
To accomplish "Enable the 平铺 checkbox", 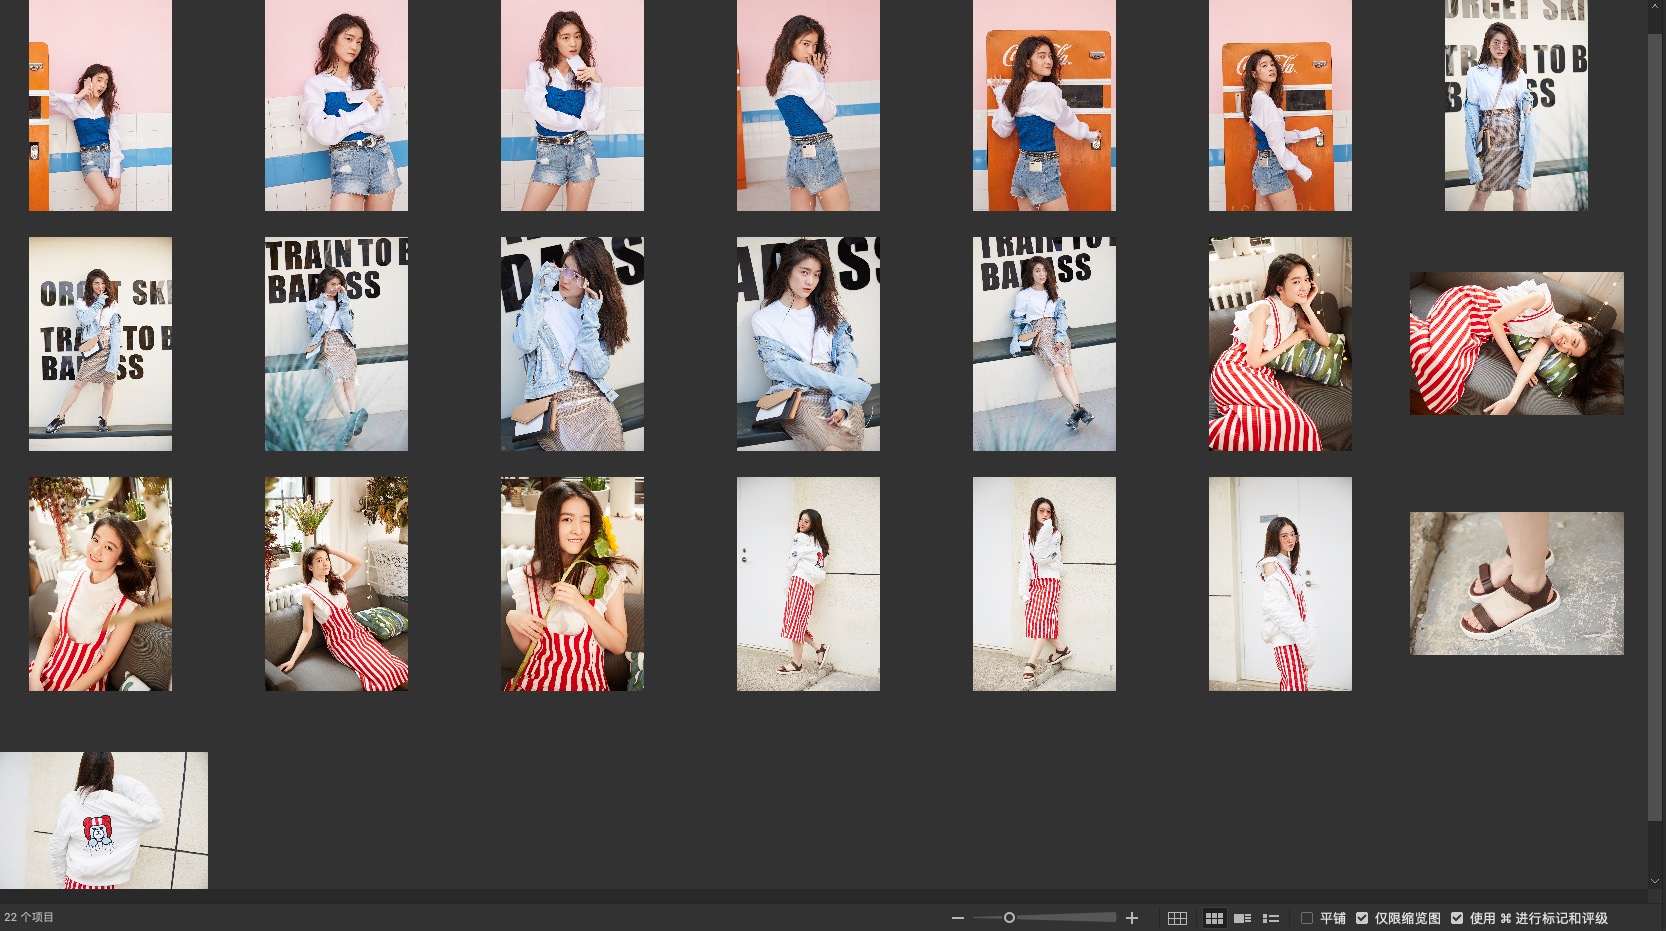I will pos(1307,918).
